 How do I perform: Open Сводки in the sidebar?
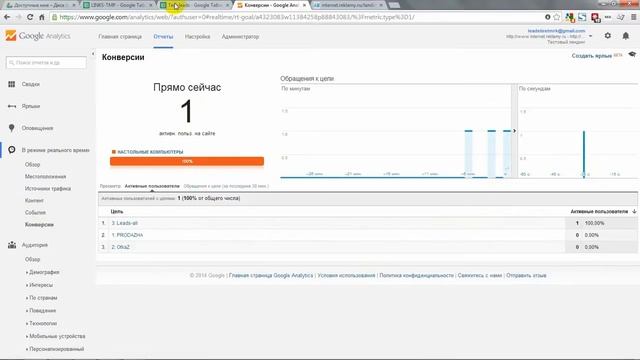tap(31, 84)
